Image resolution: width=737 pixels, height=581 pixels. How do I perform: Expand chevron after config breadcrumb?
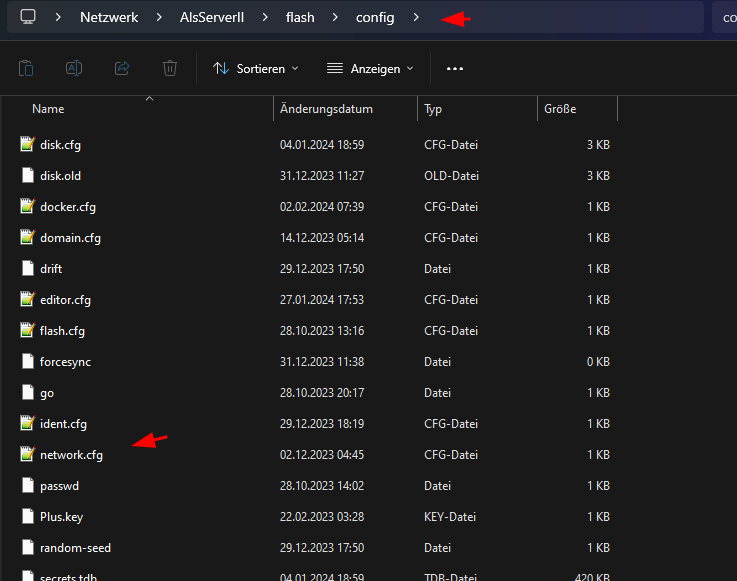point(416,17)
